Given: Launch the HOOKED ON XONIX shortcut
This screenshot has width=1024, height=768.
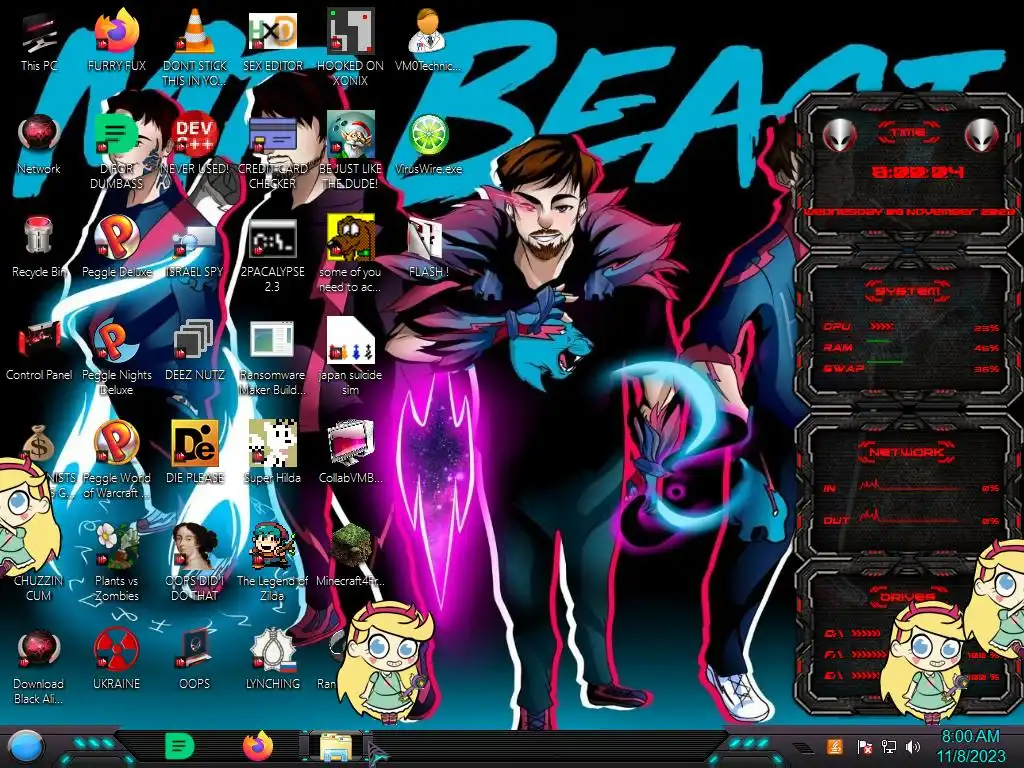Looking at the screenshot, I should click(x=351, y=47).
